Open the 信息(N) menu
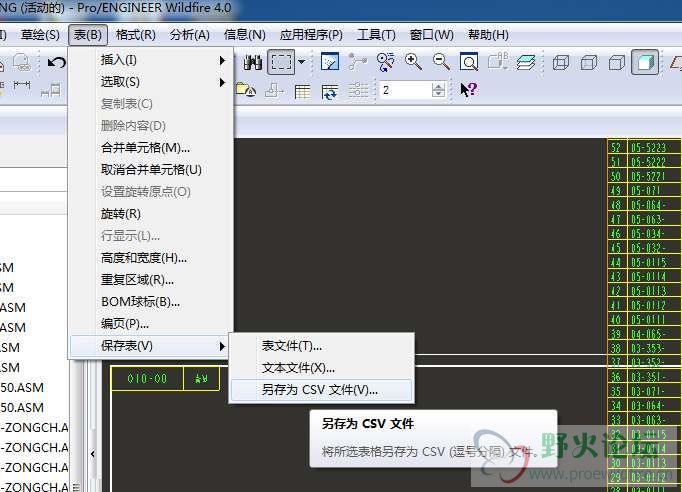682x492 pixels. [x=244, y=35]
